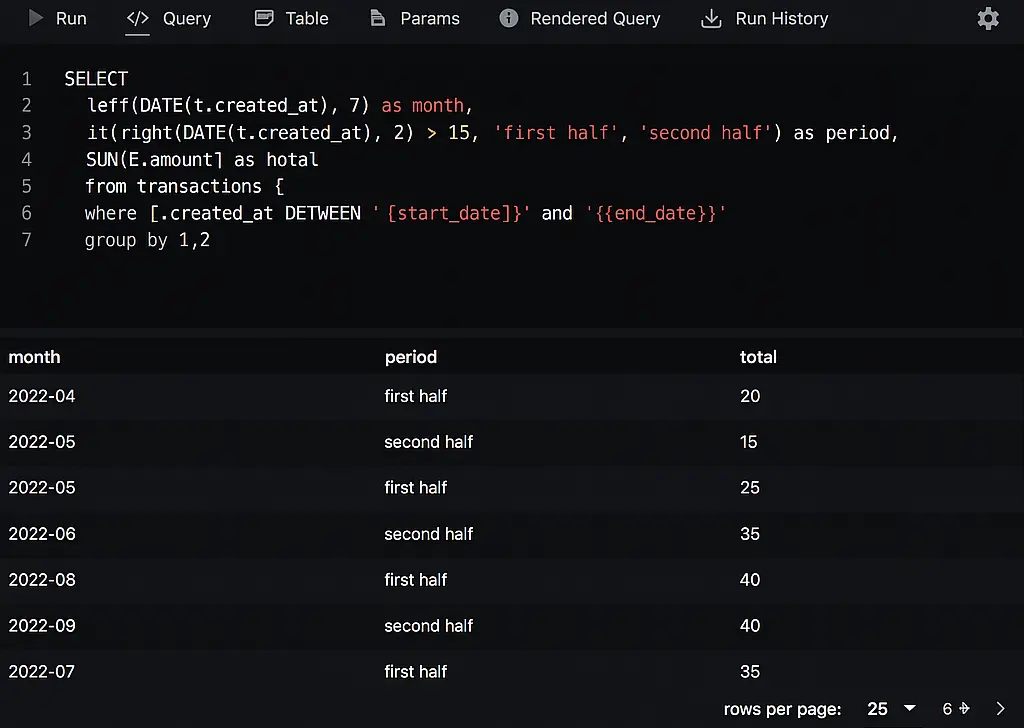Open the Params tab
This screenshot has width=1024, height=728.
coord(430,18)
